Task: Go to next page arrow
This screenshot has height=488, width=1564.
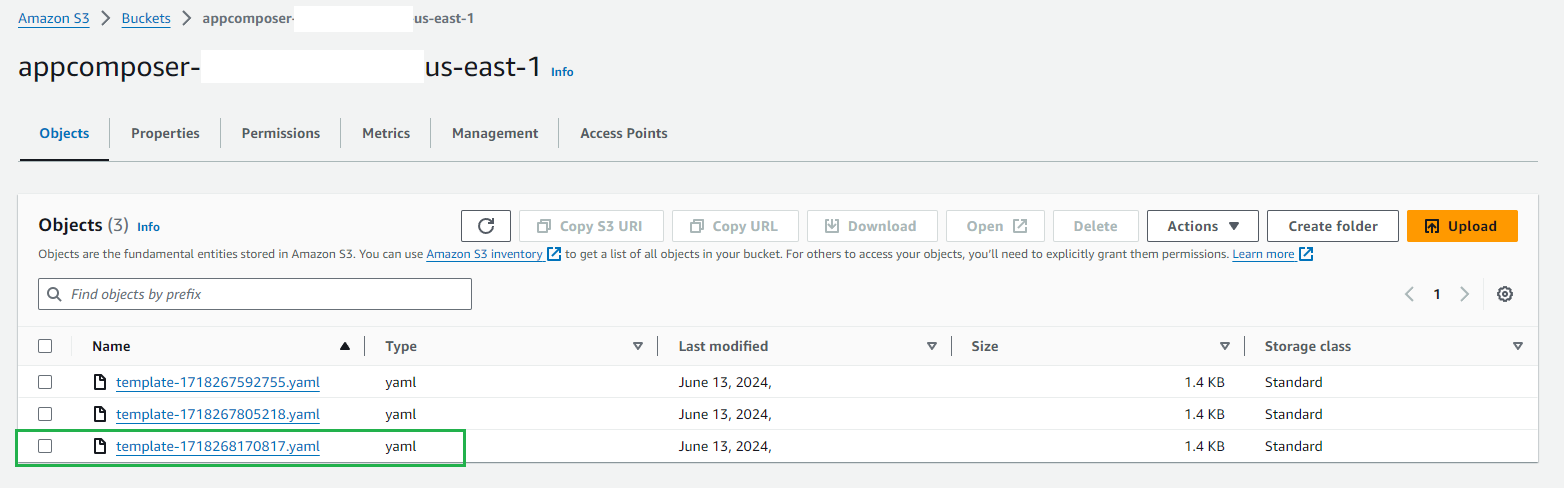Action: [x=1465, y=294]
